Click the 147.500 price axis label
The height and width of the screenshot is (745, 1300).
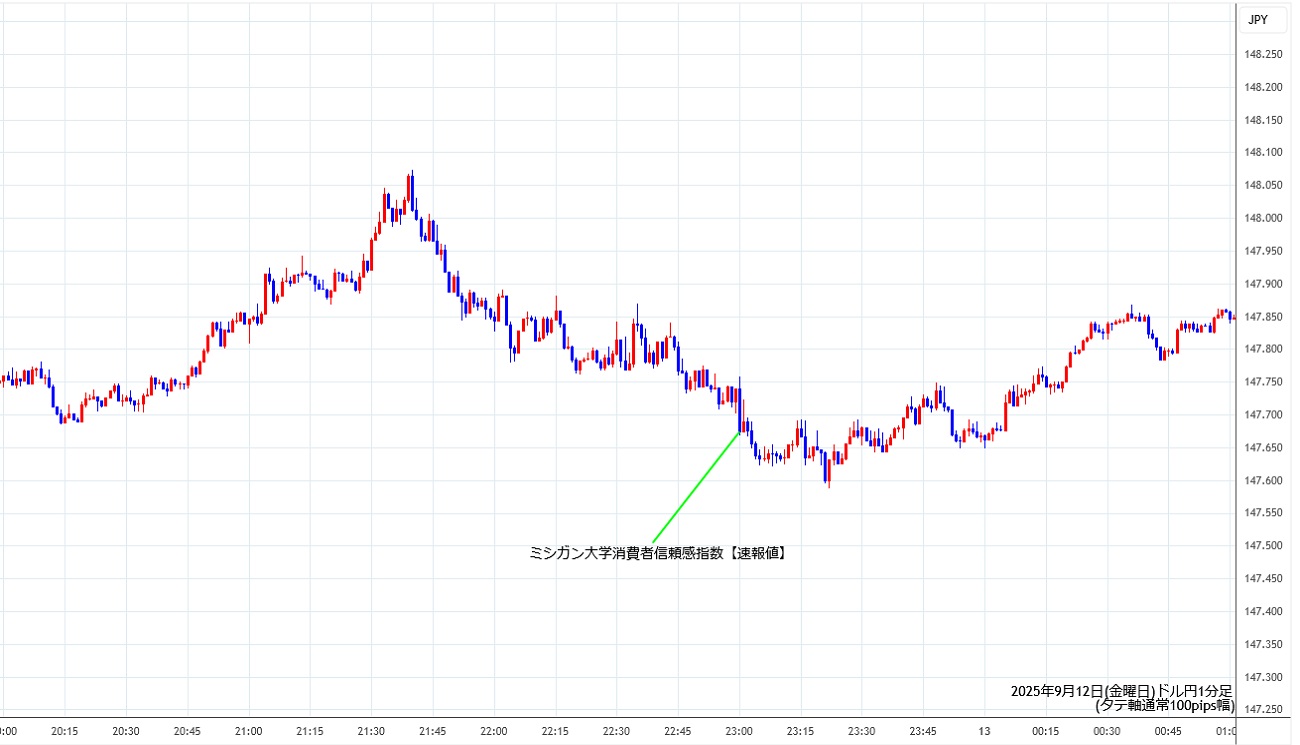tap(1263, 545)
